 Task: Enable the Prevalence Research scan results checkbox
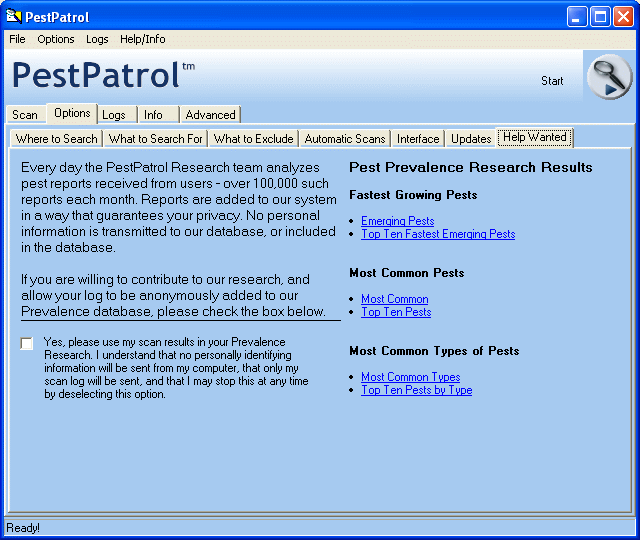point(27,343)
